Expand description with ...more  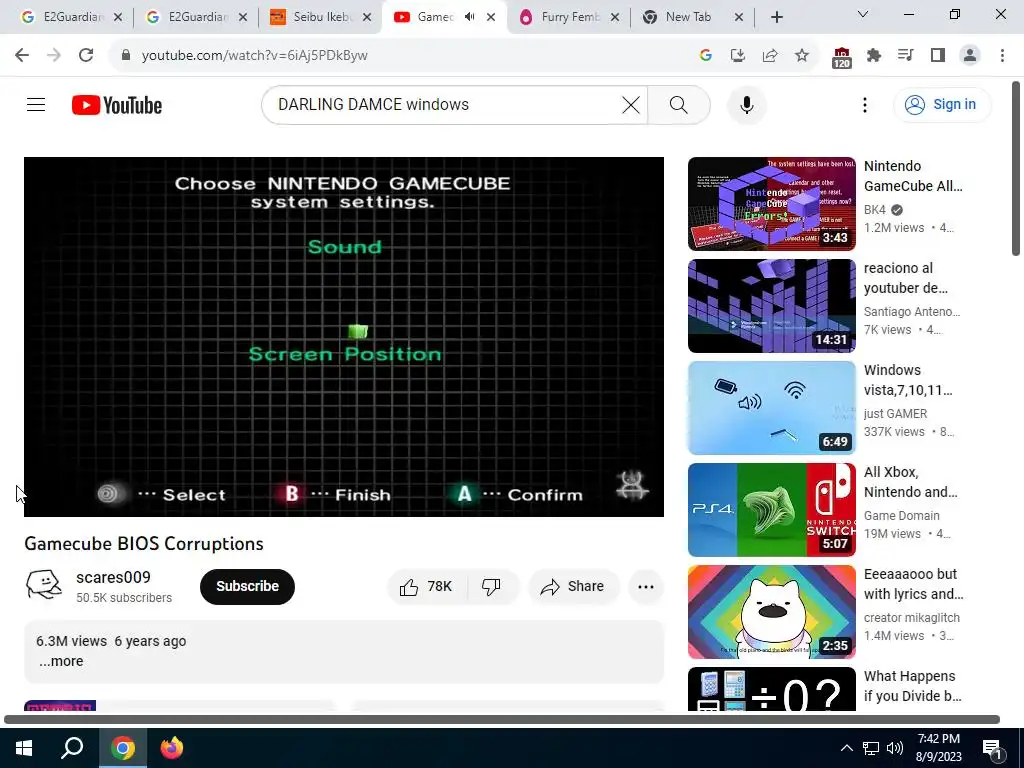61,661
